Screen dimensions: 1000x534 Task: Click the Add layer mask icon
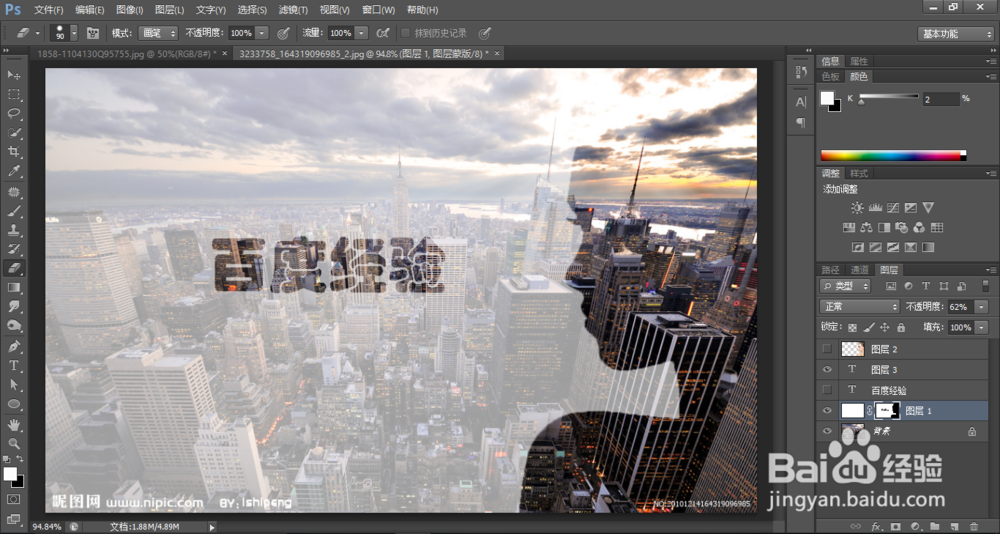pos(895,526)
